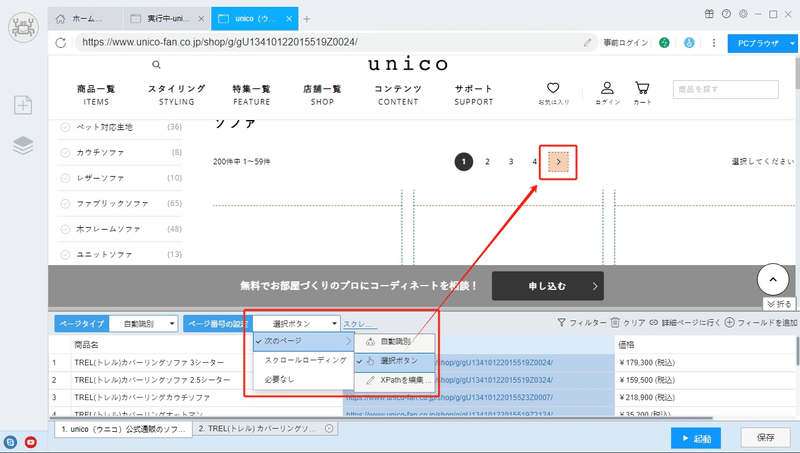Open the sort 選択してください dropdown
The width and height of the screenshot is (800, 453).
763,162
